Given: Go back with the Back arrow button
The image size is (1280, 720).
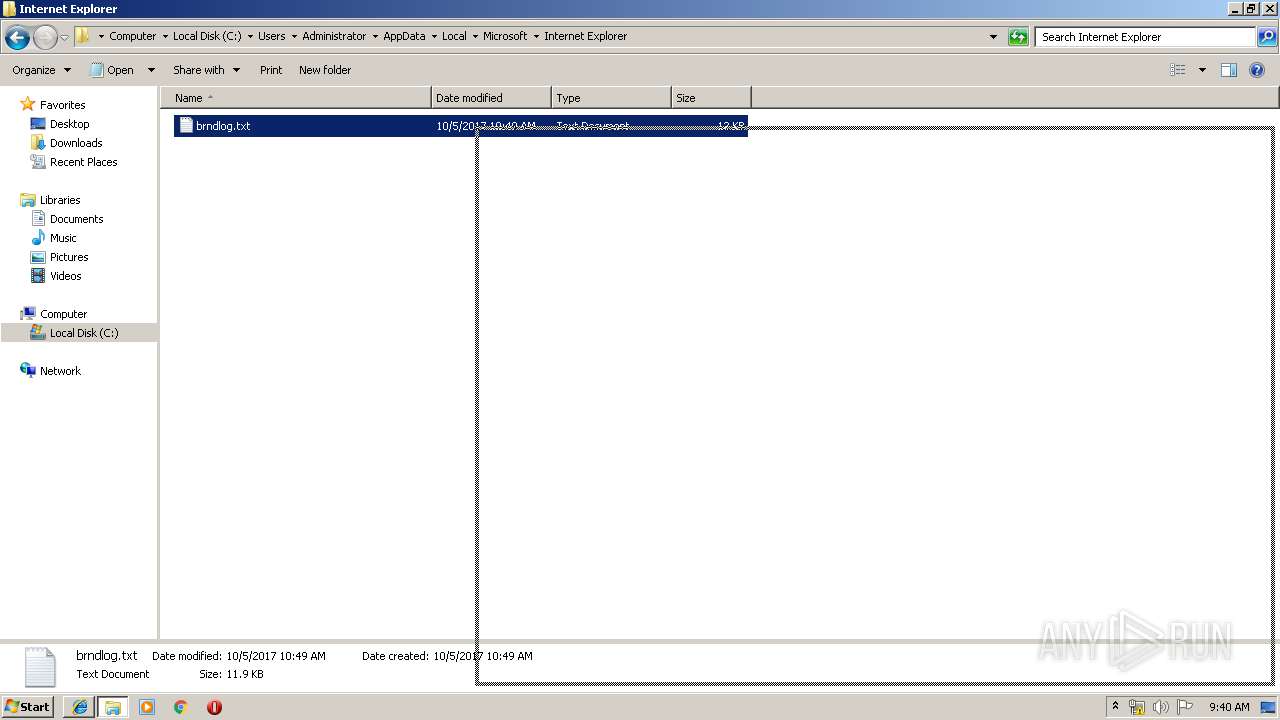Looking at the screenshot, I should pos(17,38).
